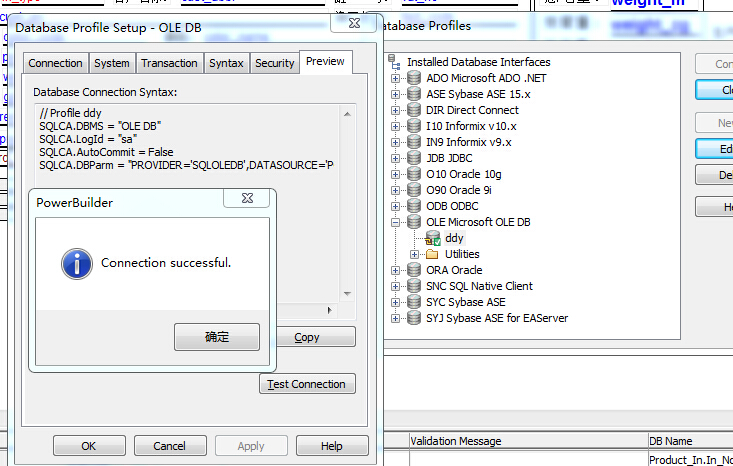Screen dimensions: 733x466
Task: Click the ASE Sybase ASE 15.x database icon
Action: pos(414,94)
